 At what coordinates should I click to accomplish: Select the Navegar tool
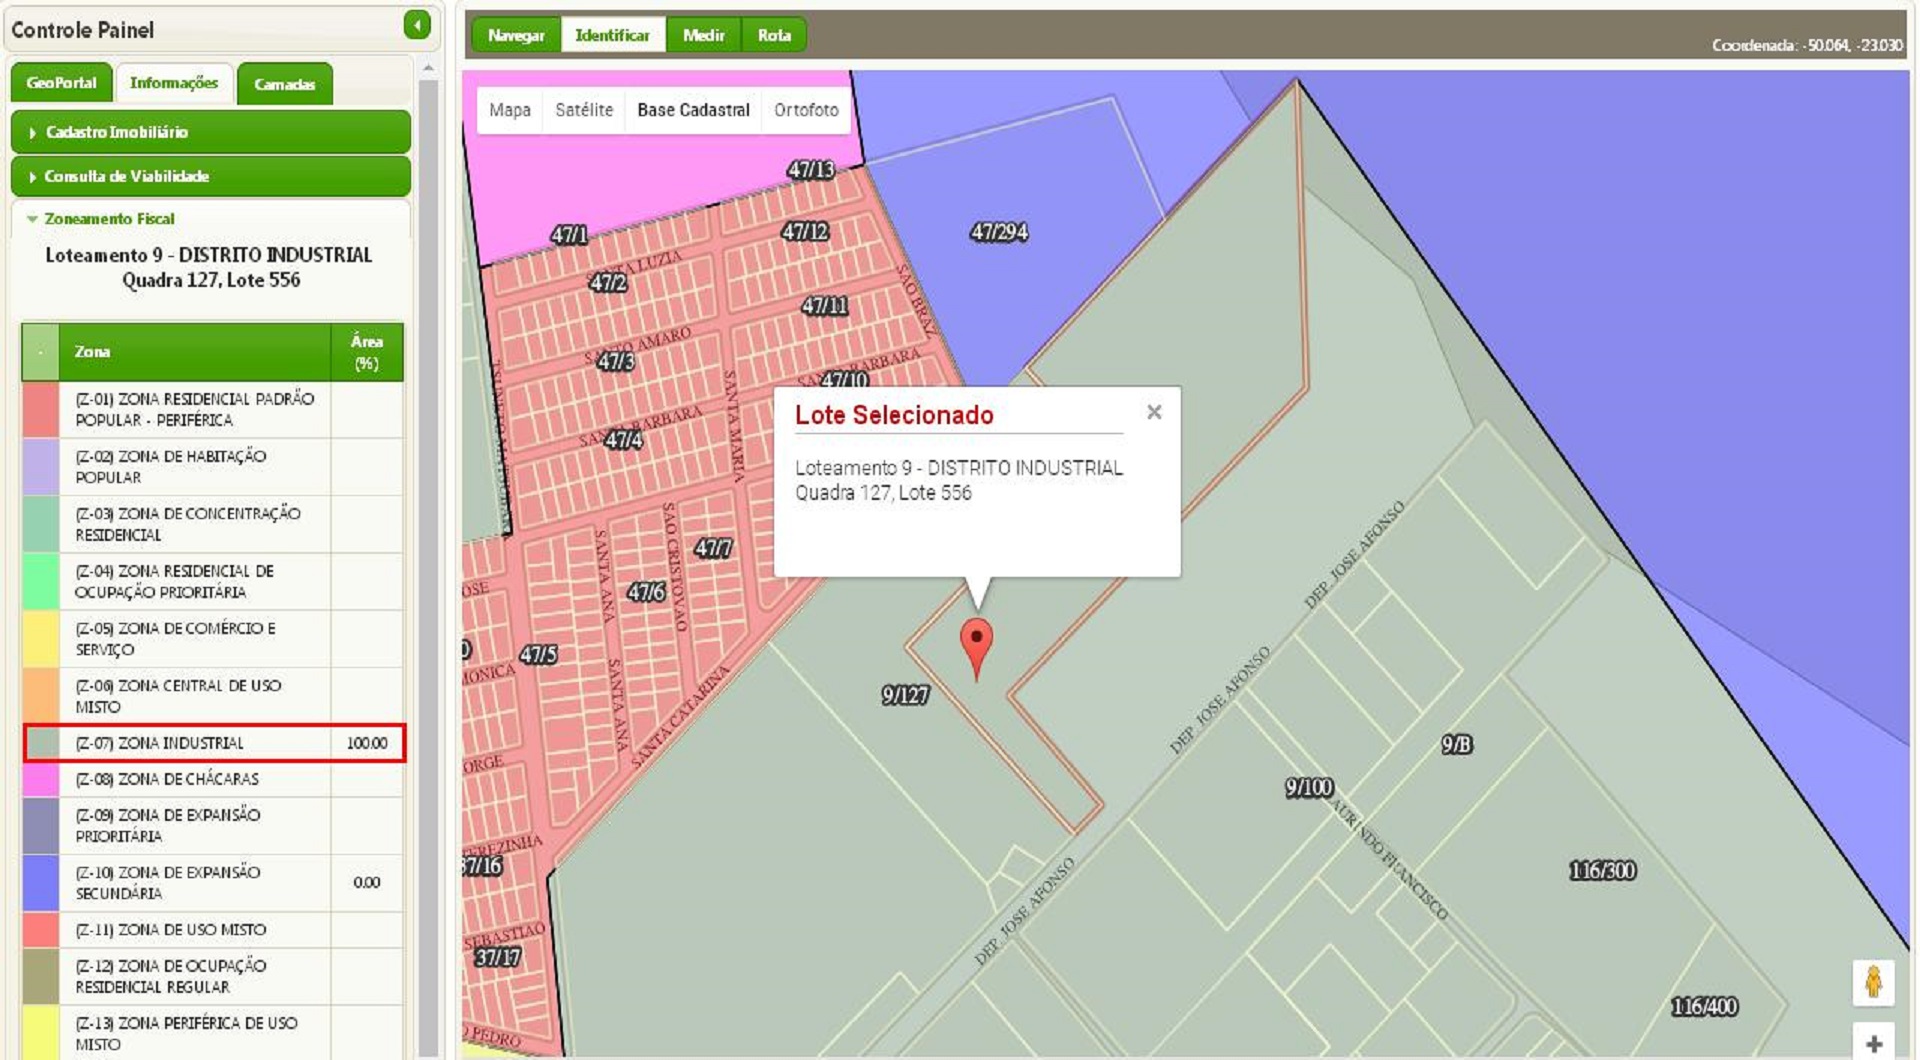516,35
